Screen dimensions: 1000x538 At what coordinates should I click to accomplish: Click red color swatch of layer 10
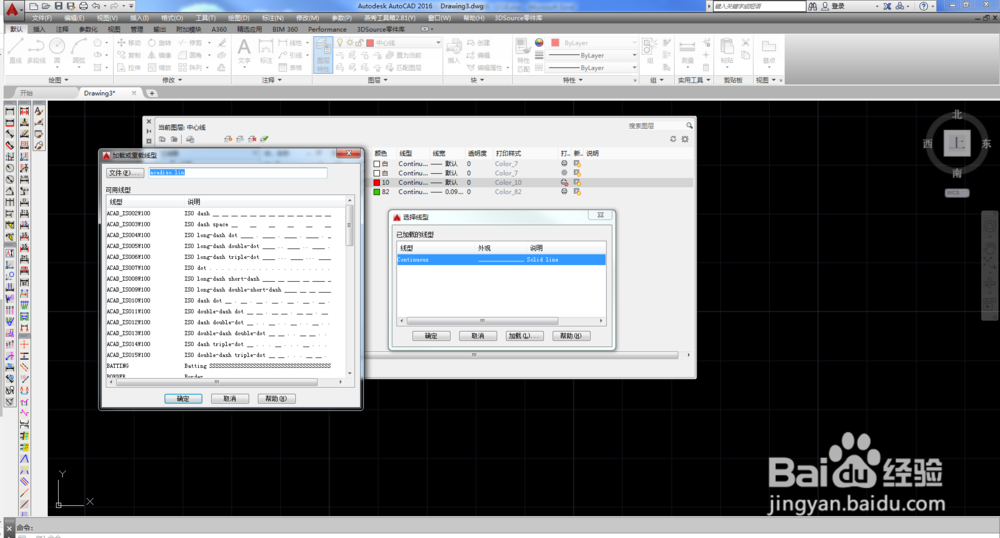(377, 182)
